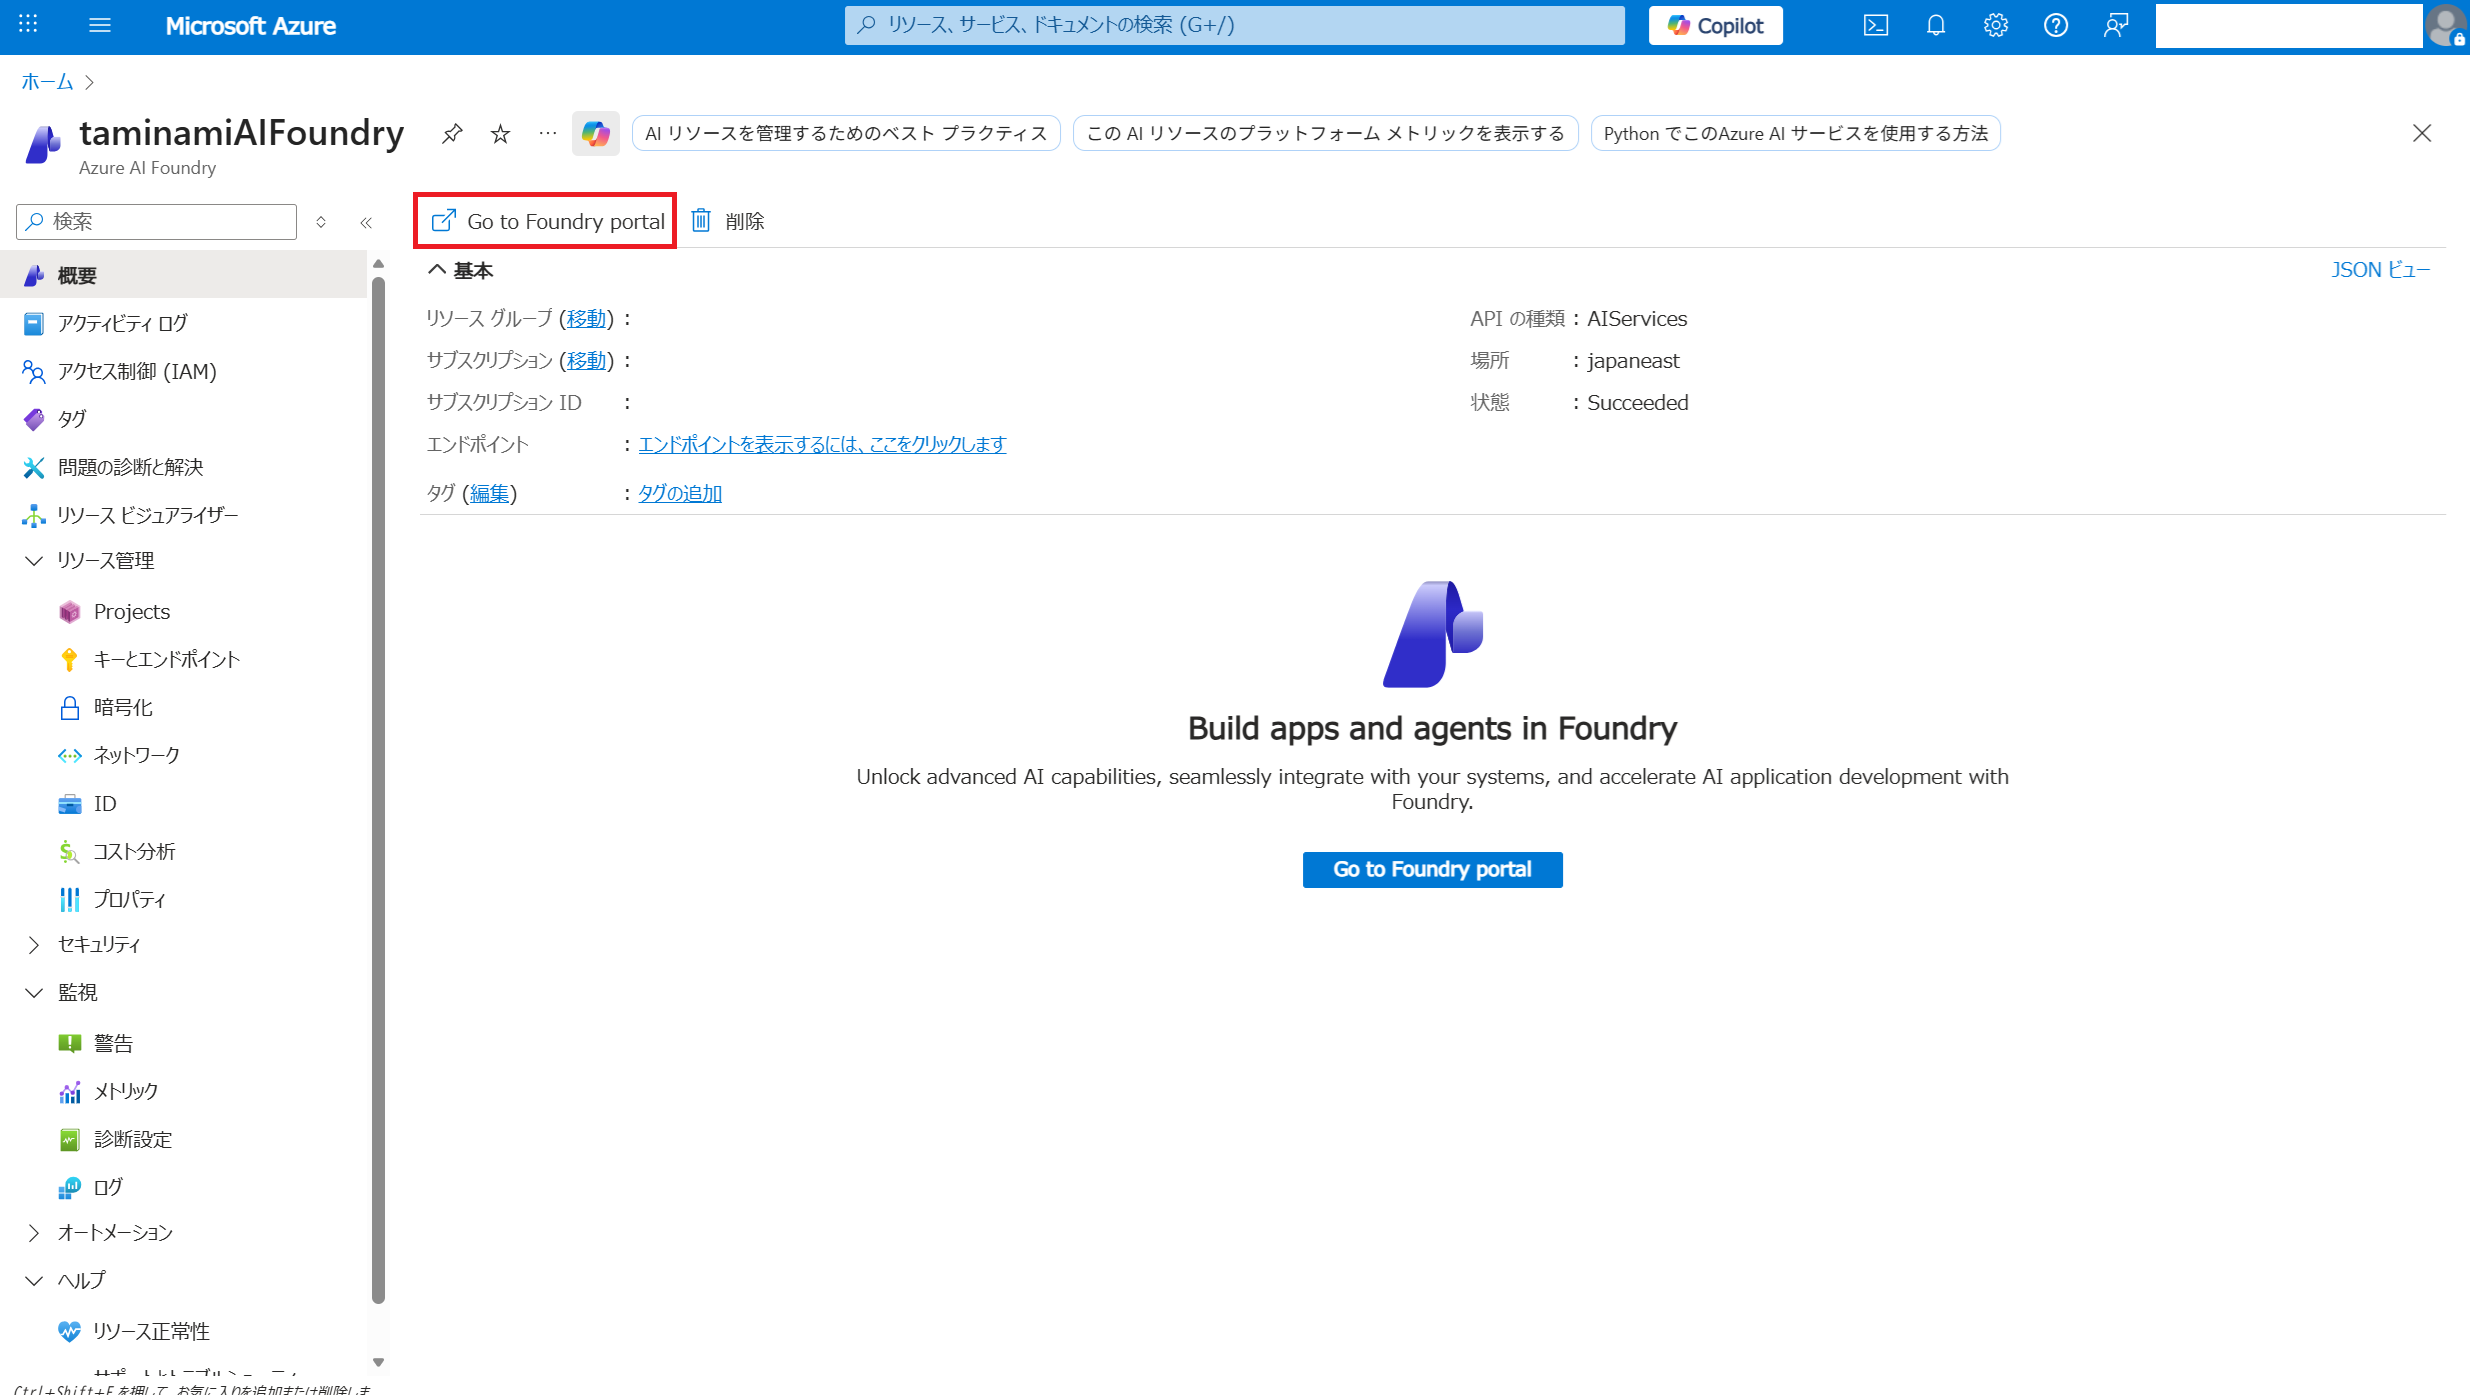2470x1395 pixels.
Task: Open the portal hamburger menu
Action: [x=100, y=26]
